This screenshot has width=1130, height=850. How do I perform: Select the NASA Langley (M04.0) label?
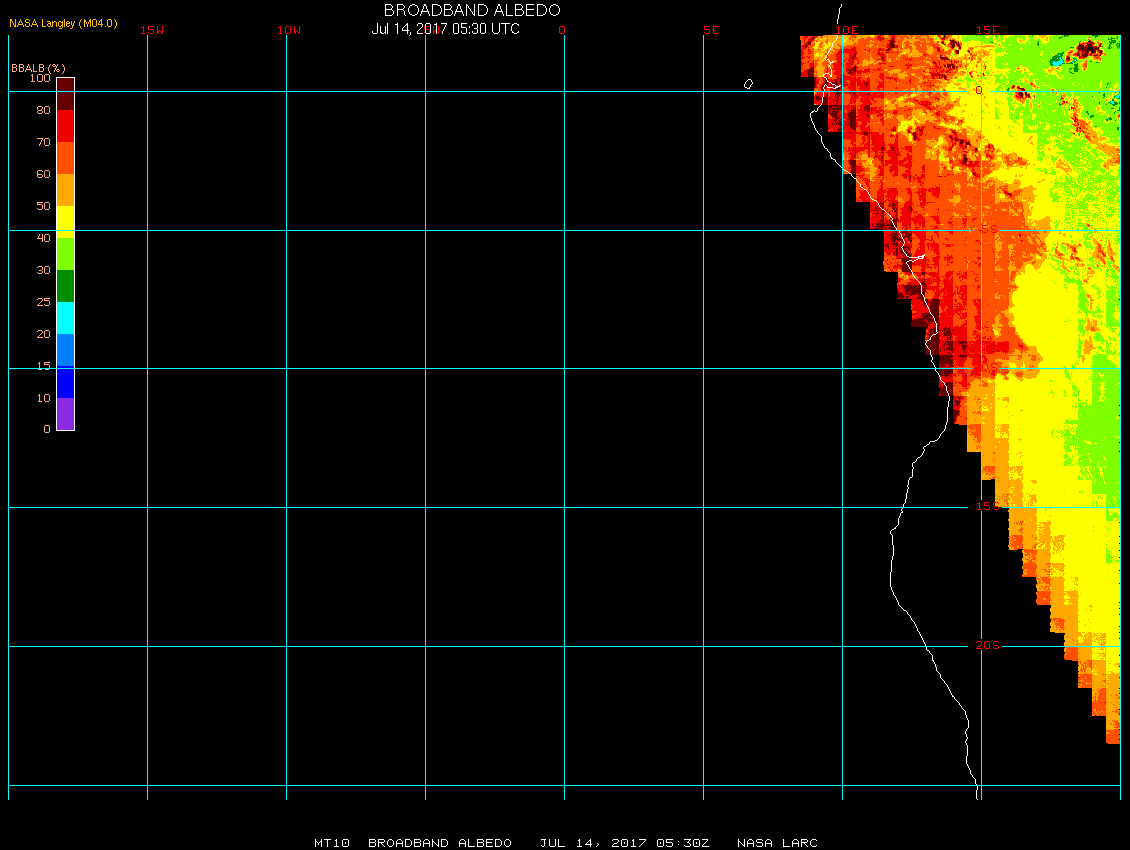coord(63,23)
